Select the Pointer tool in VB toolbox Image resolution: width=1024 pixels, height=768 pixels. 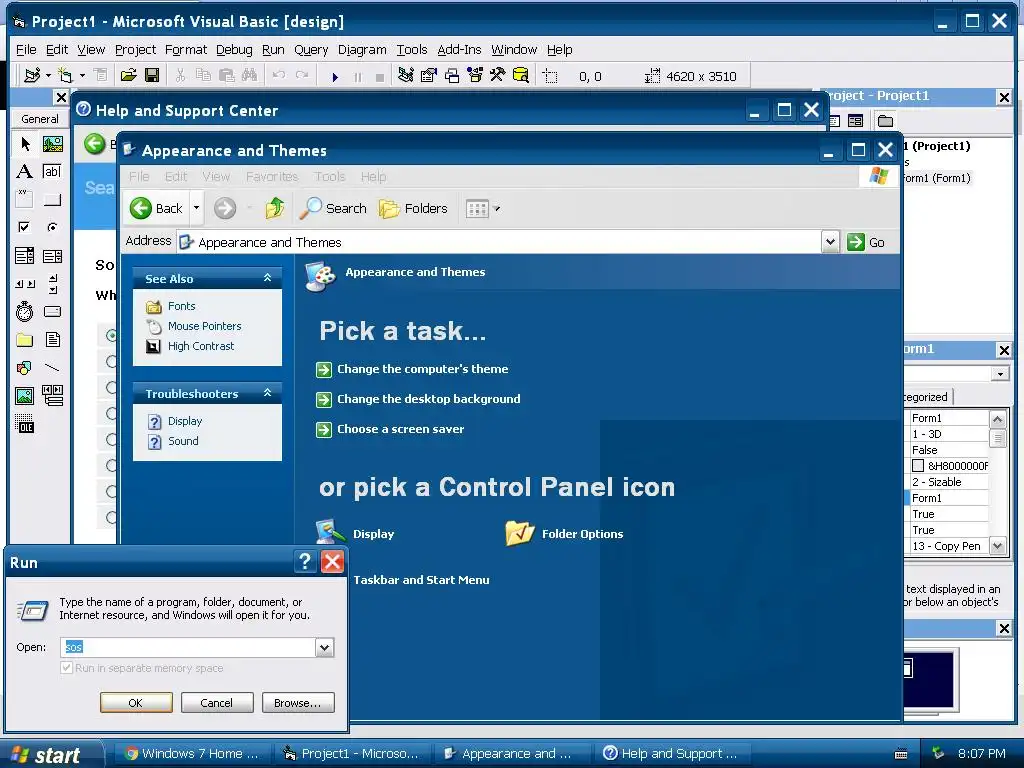tap(25, 144)
